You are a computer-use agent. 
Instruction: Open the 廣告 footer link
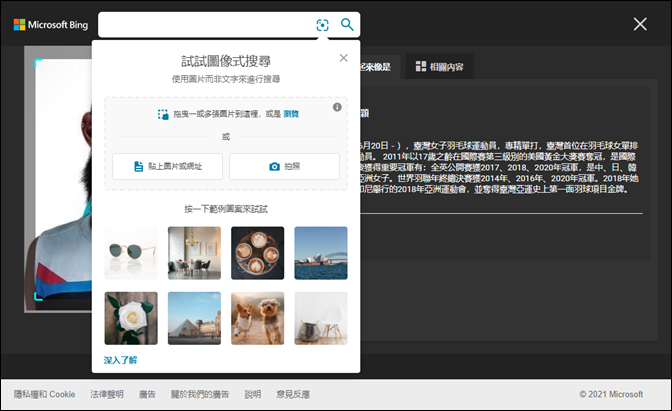147,394
